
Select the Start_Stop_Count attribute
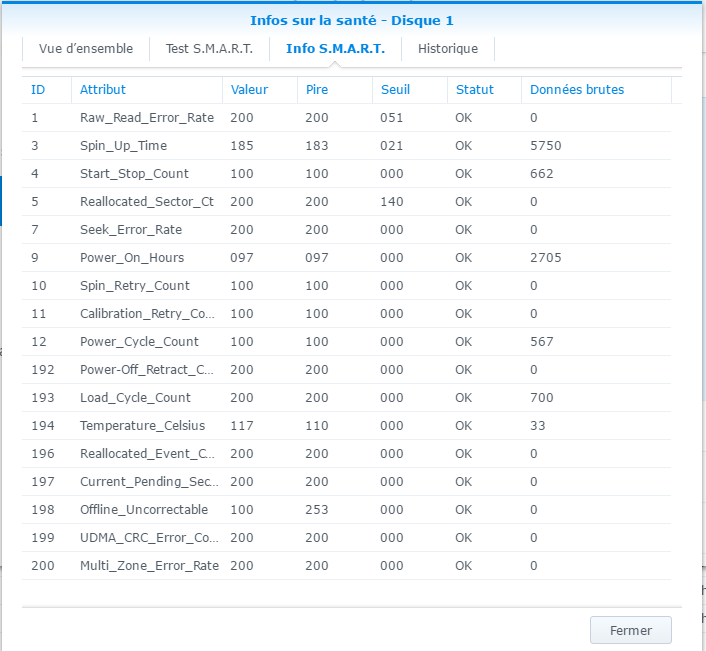click(134, 174)
